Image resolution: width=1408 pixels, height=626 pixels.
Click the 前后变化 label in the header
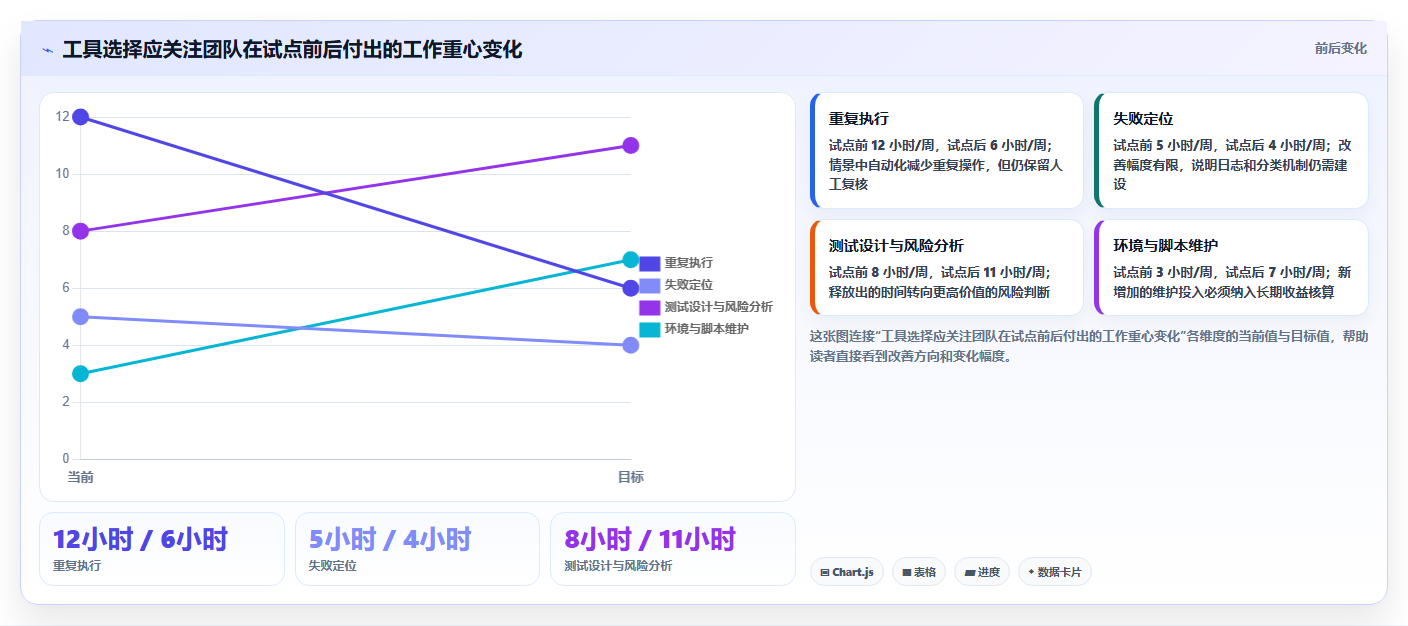click(1340, 48)
